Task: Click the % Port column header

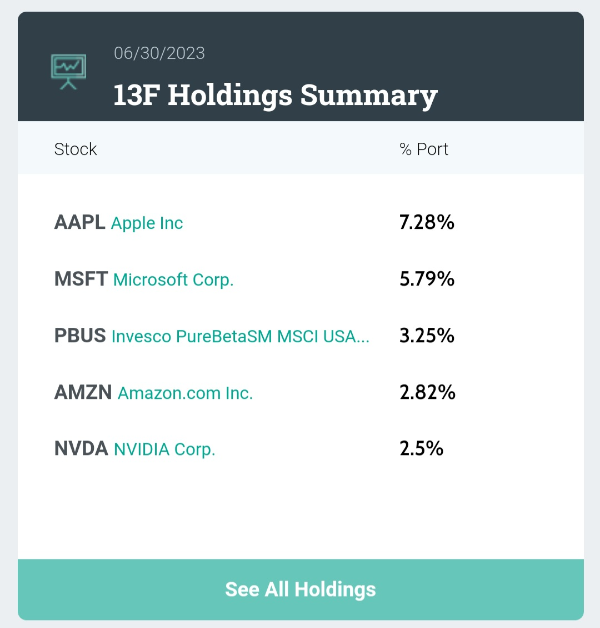Action: point(424,149)
